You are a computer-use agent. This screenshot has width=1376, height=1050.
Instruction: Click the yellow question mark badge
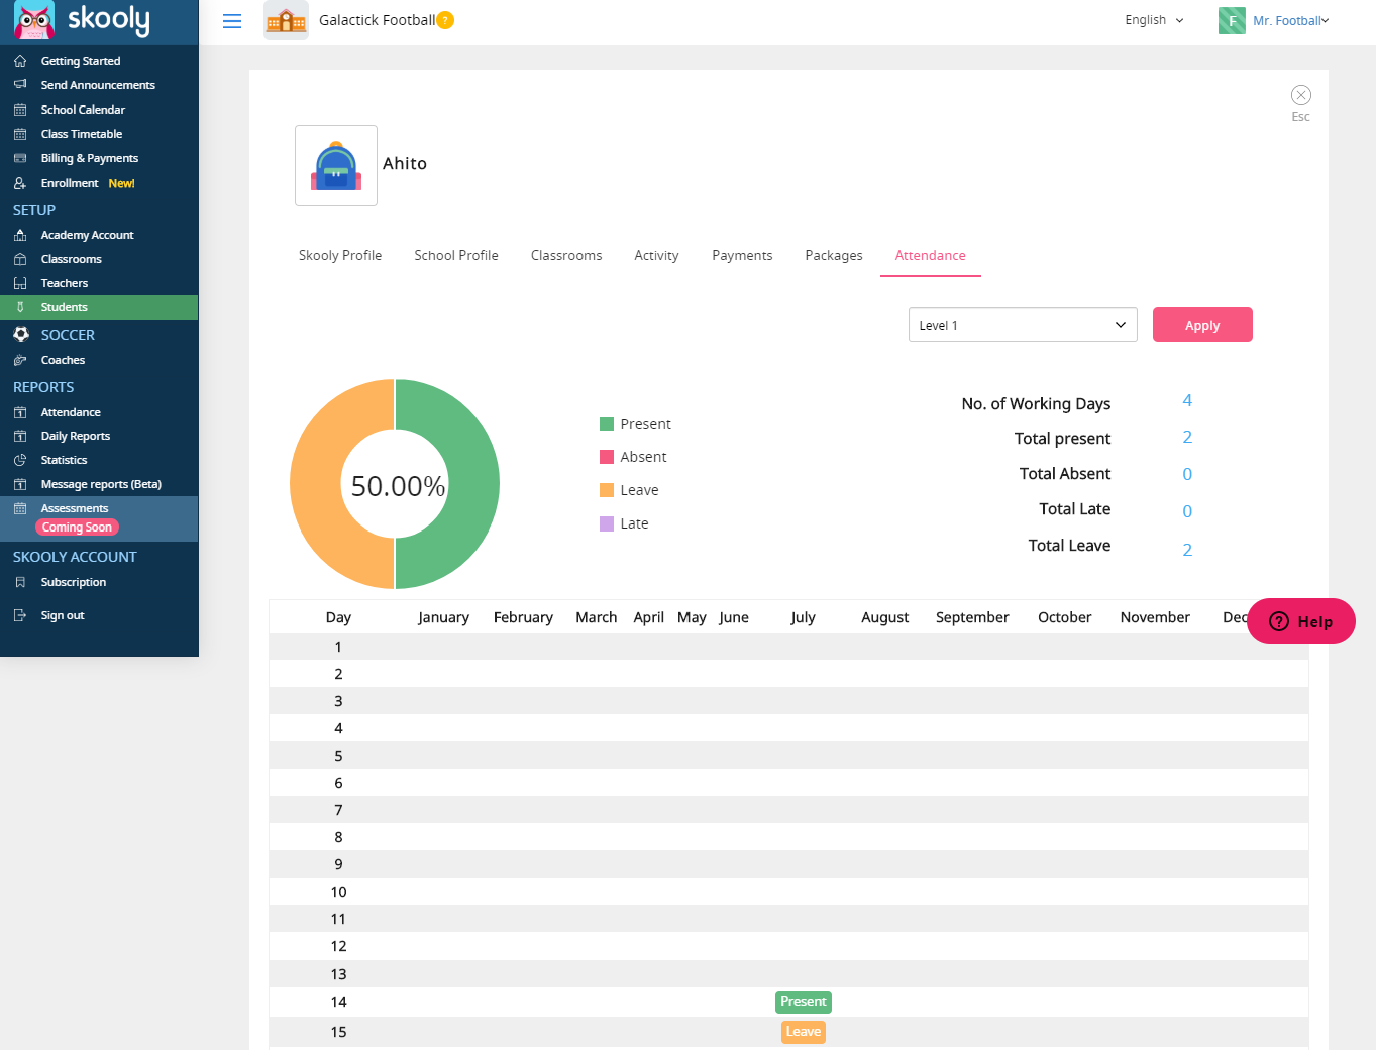(x=446, y=20)
